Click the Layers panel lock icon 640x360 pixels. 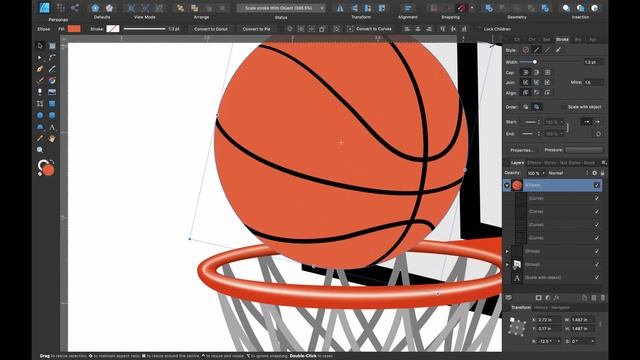(x=602, y=173)
